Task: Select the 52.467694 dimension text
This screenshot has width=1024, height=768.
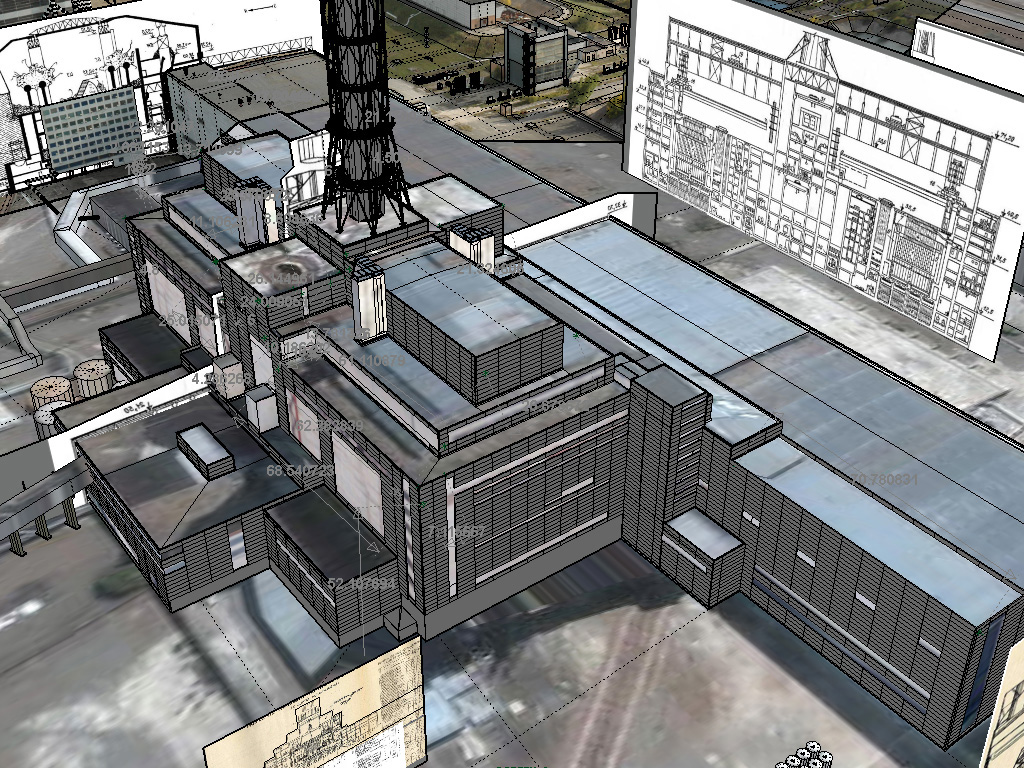Action: click(x=361, y=583)
